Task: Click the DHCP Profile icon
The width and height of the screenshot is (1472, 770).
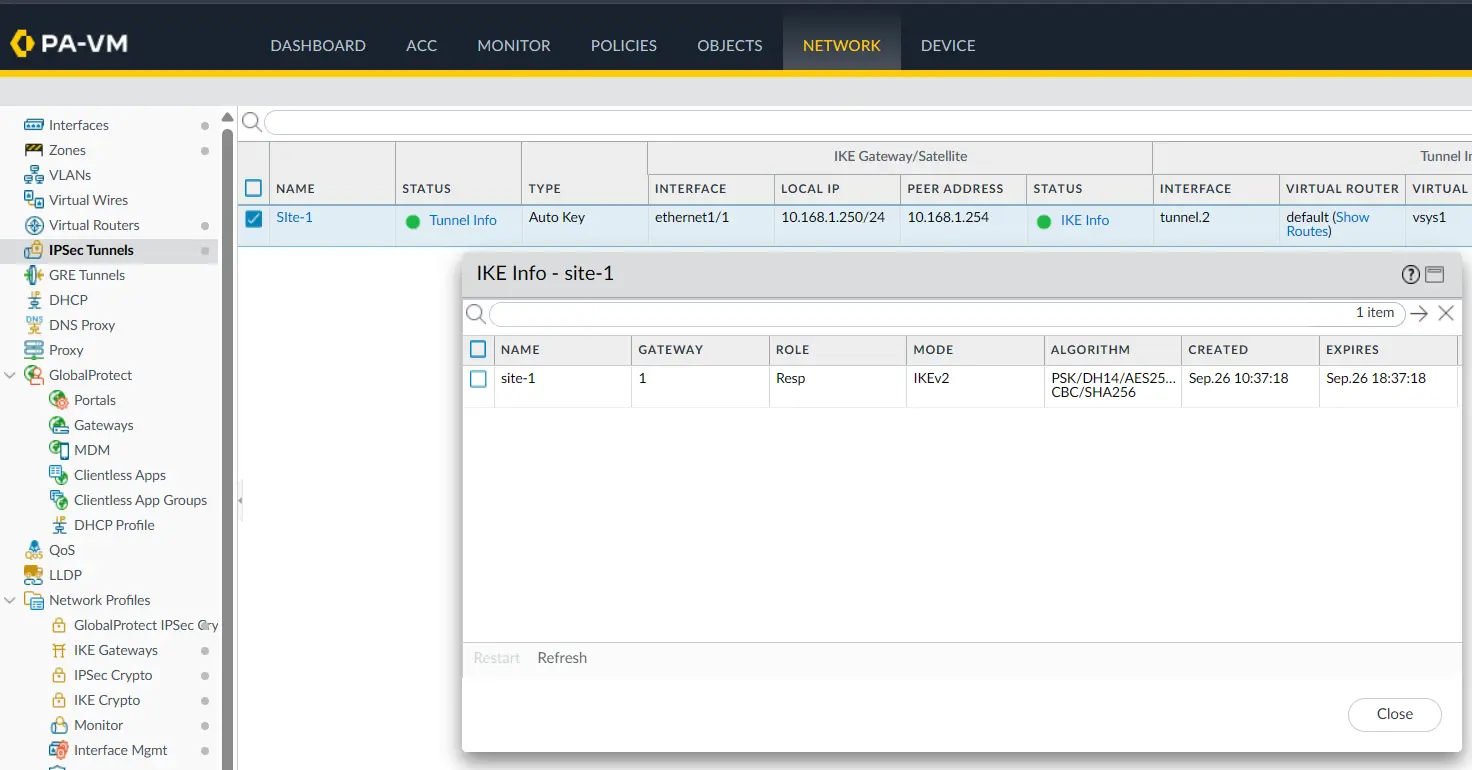Action: (59, 525)
